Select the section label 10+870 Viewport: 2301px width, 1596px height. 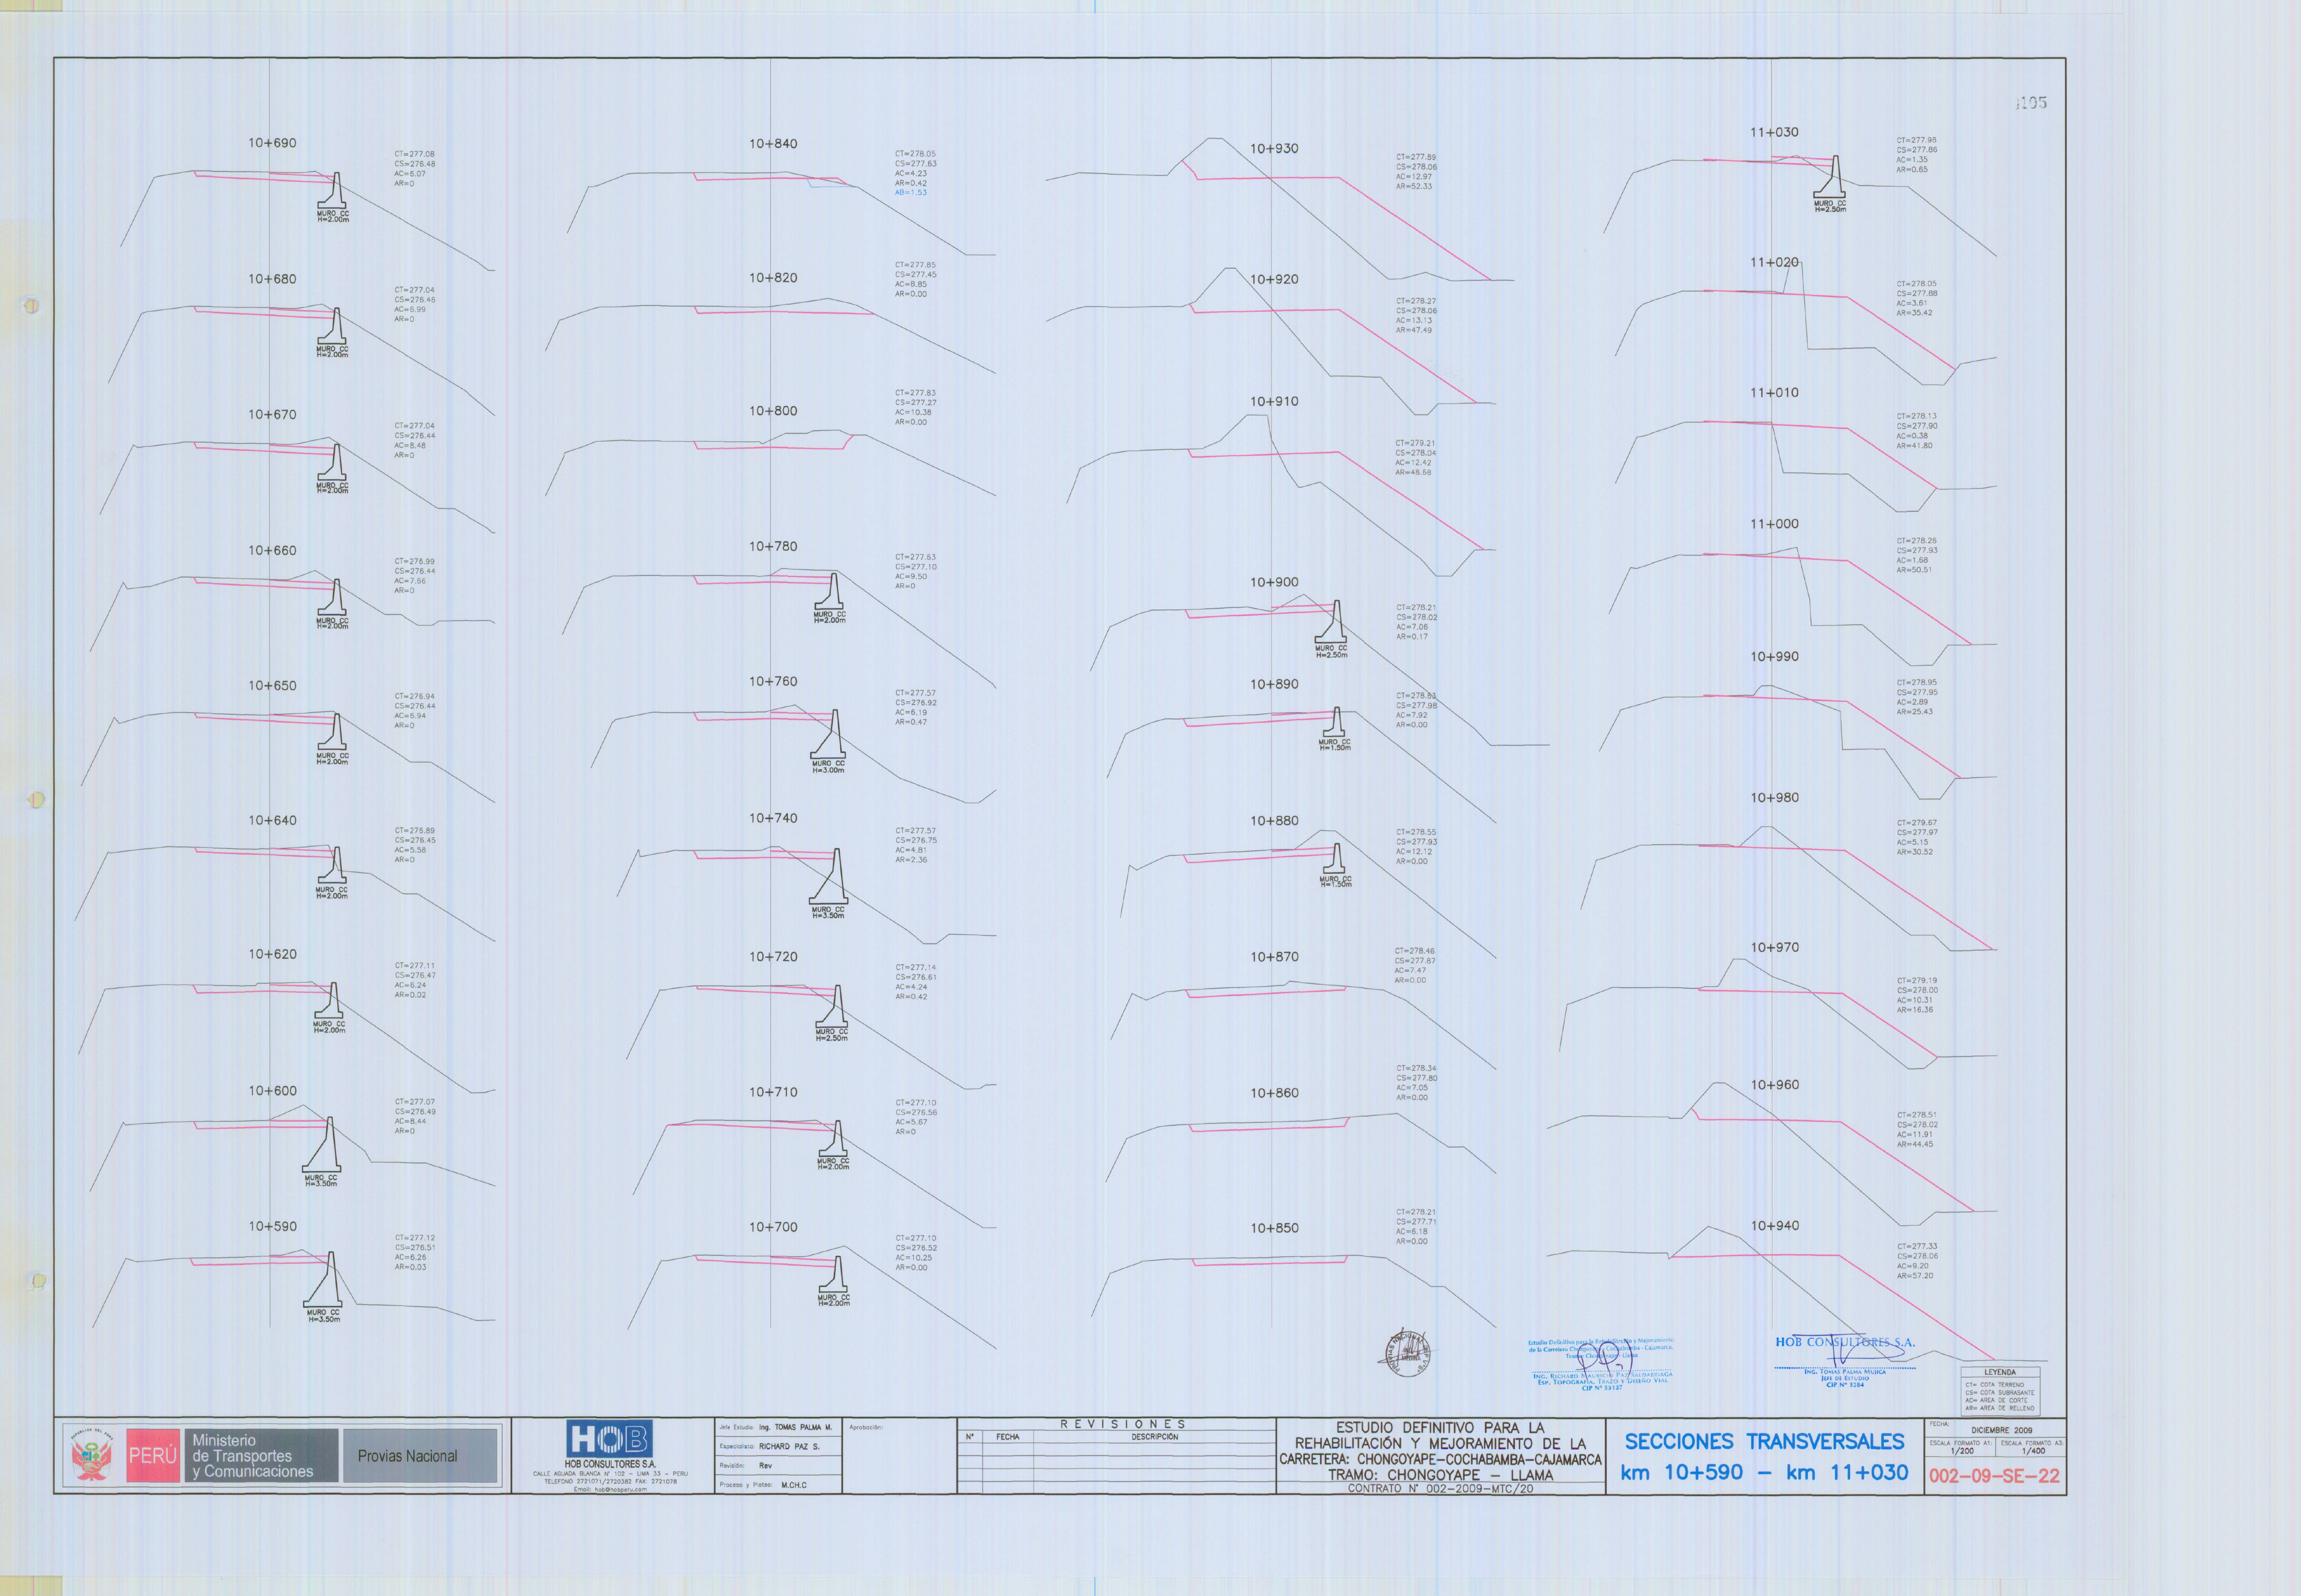click(1274, 957)
